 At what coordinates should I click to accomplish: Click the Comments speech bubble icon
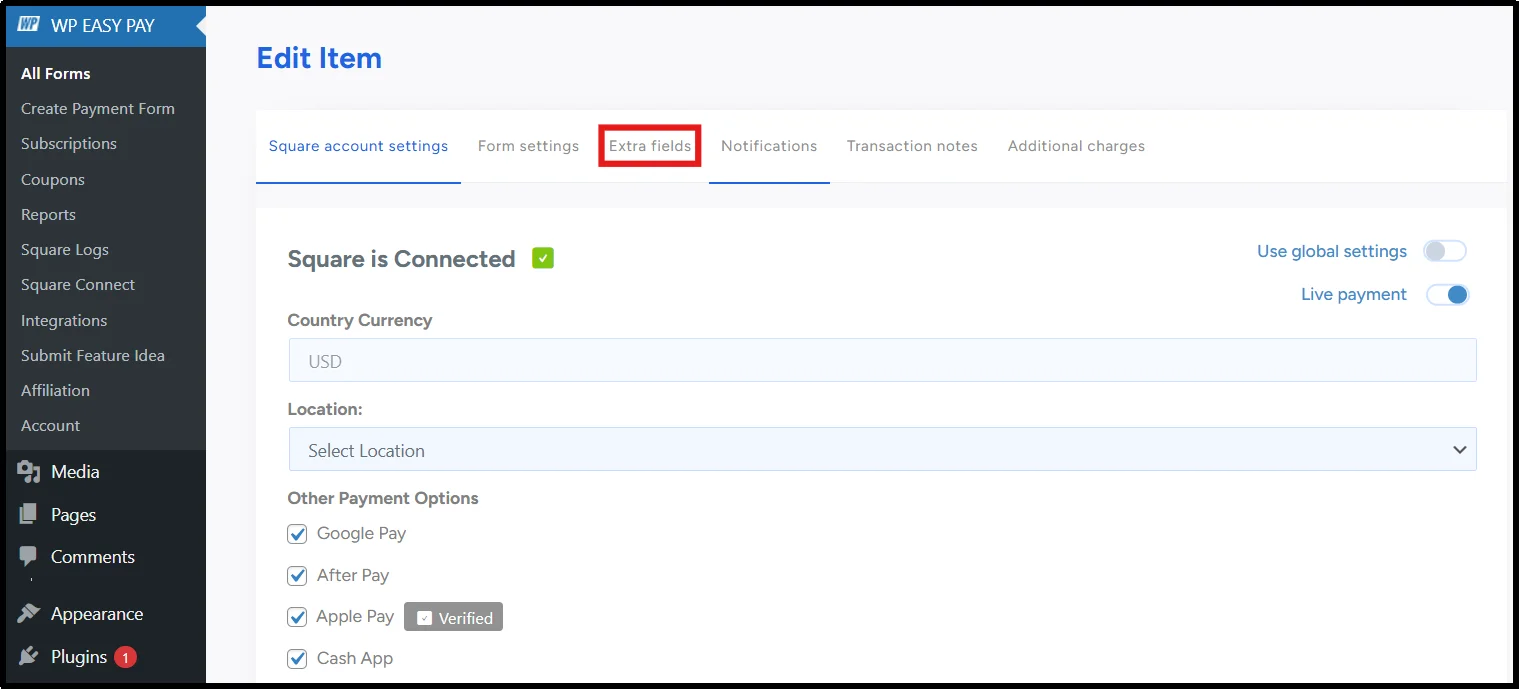(x=29, y=557)
